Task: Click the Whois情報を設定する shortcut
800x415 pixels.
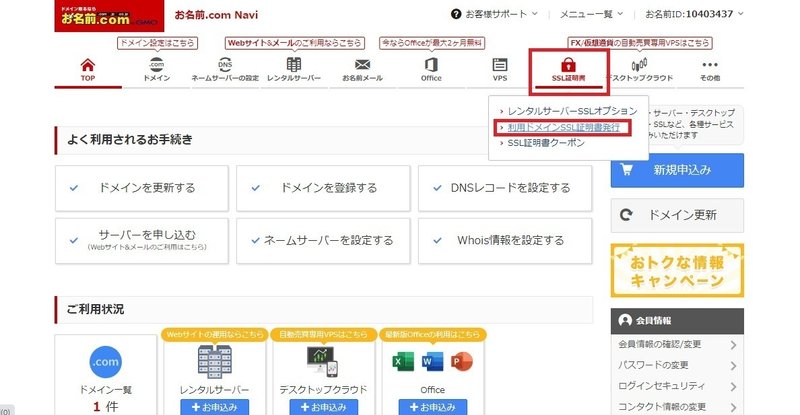Action: pyautogui.click(x=505, y=240)
